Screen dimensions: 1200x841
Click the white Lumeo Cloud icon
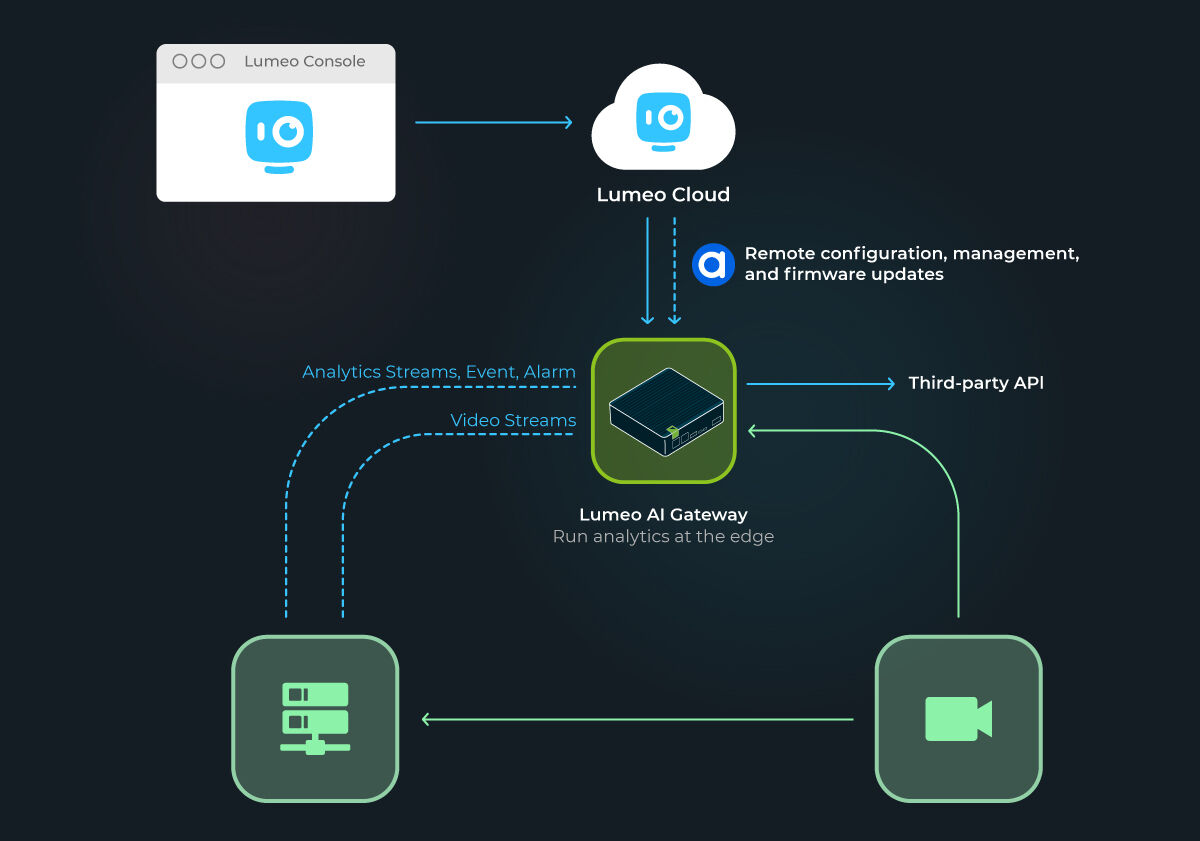pyautogui.click(x=663, y=124)
